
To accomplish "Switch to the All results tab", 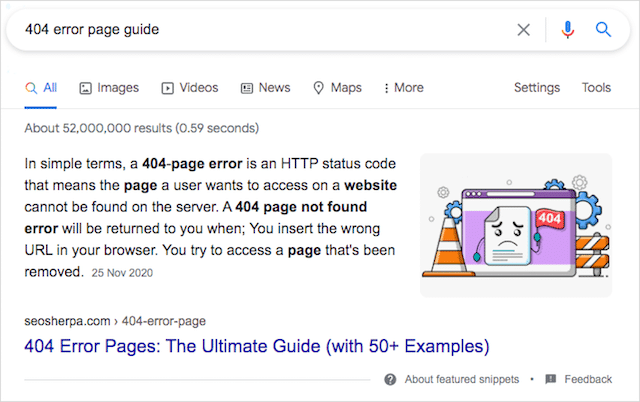I will [42, 88].
